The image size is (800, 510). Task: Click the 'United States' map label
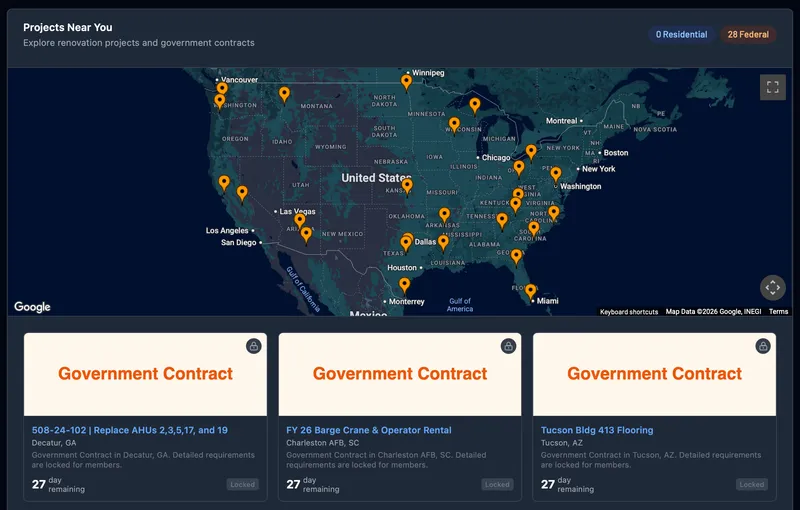[x=376, y=178]
